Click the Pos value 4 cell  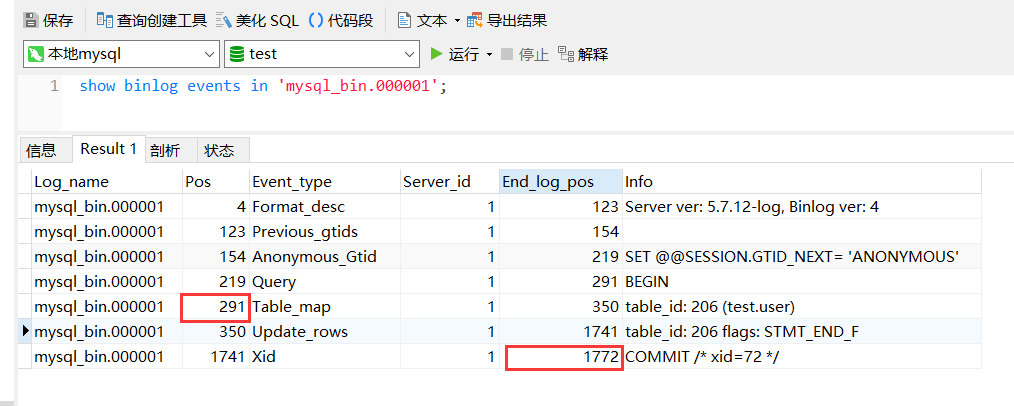click(x=216, y=207)
